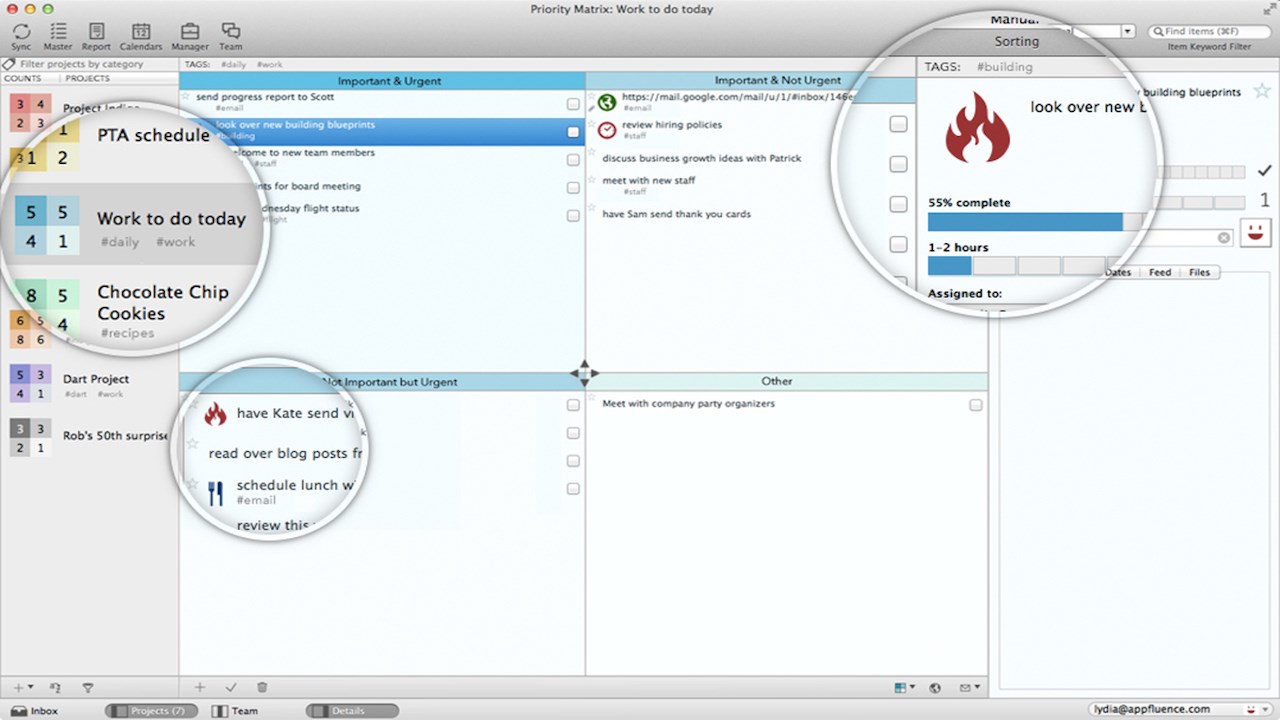Set effort on segmented bar beside the 1
The width and height of the screenshot is (1280, 720).
[x=1200, y=203]
